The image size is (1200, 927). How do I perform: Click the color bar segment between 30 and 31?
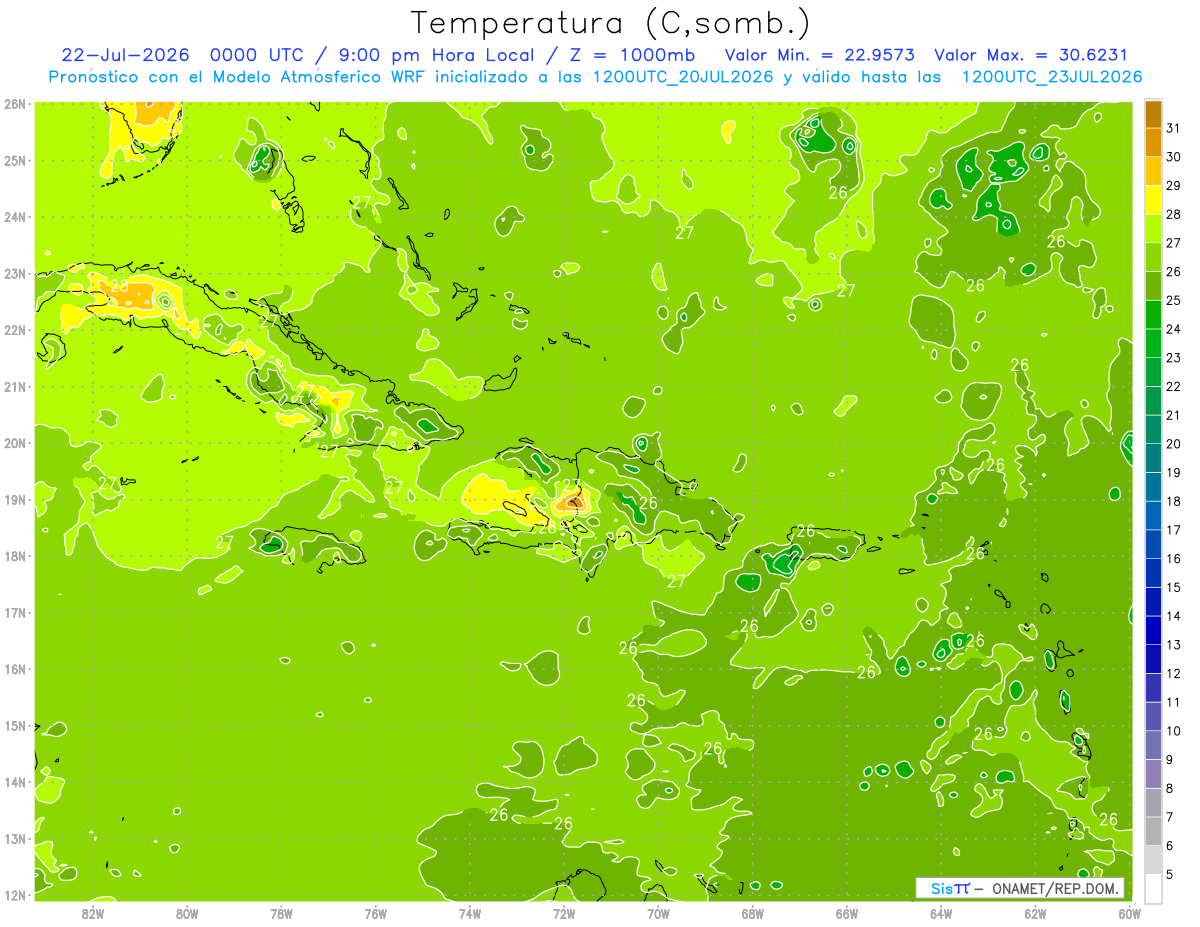(1152, 142)
